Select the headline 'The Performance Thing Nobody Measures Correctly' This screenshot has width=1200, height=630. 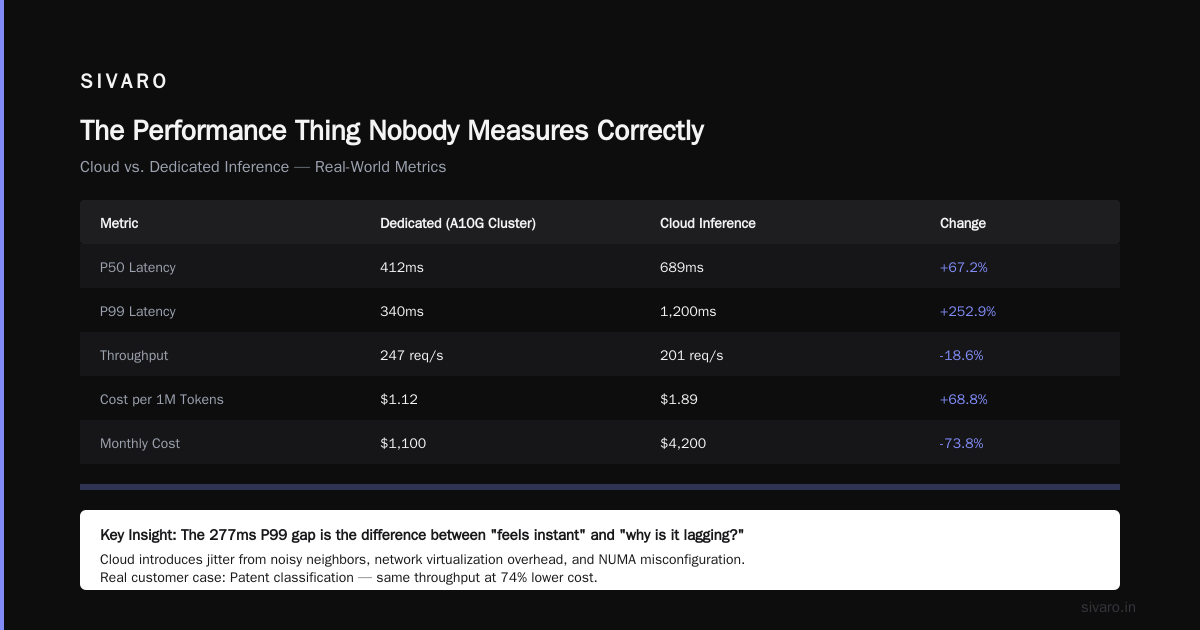pos(392,131)
